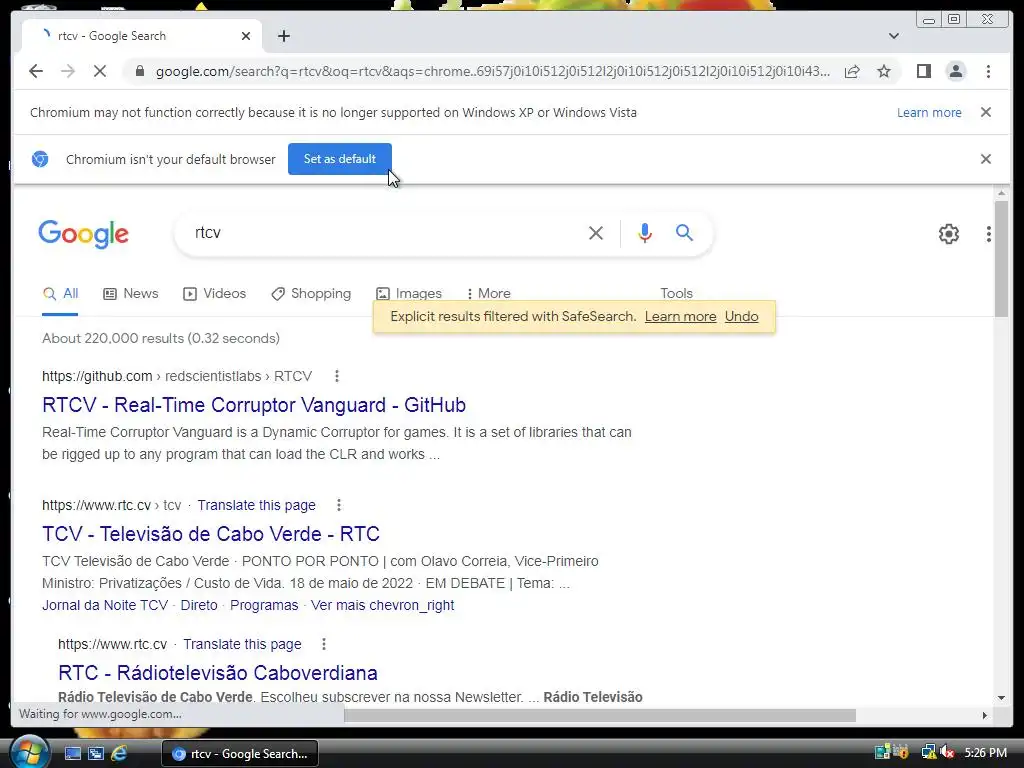Screen dimensions: 1024x768
Task: Open RTC - Rádiotelevisão Caboverdiana result
Action: click(218, 673)
